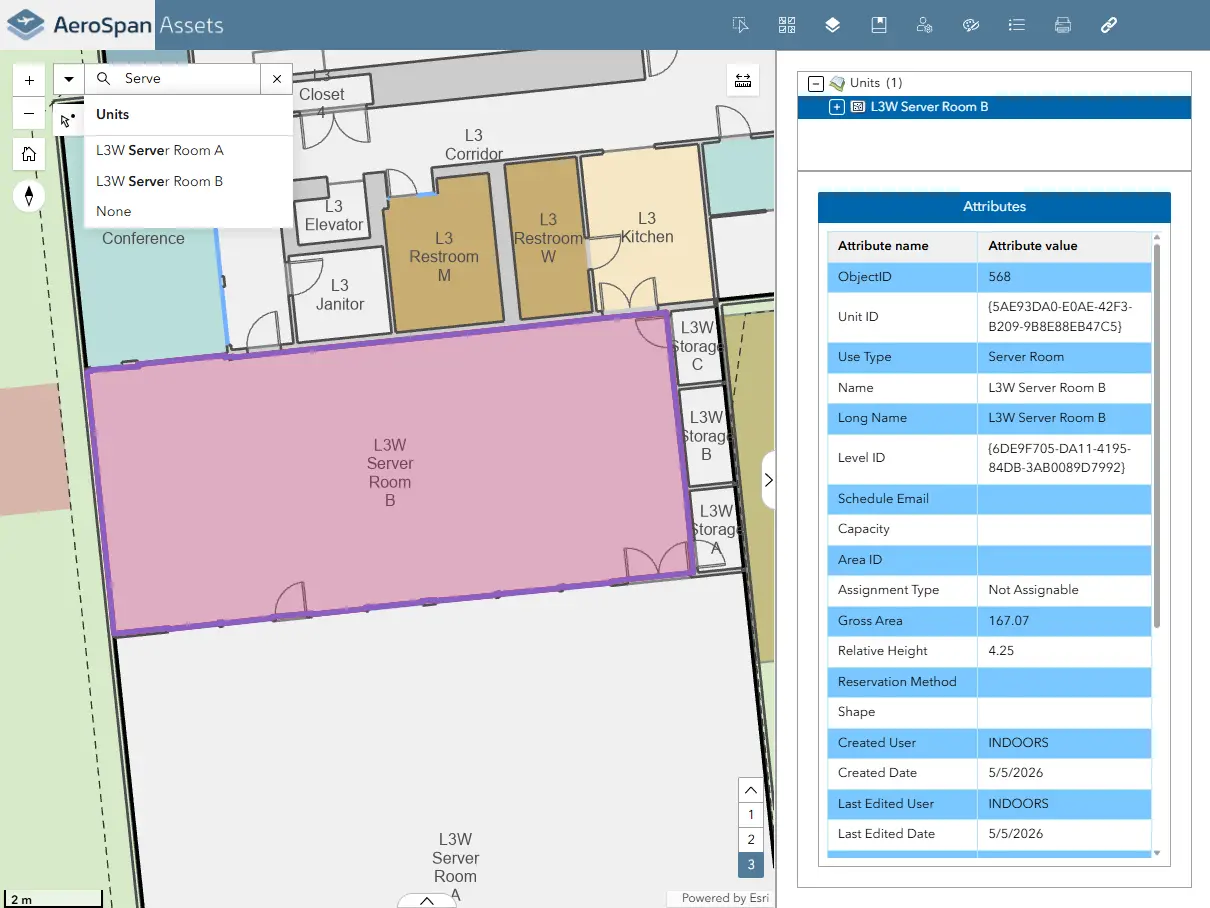Select L3W Server Room B tree row
The height and width of the screenshot is (908, 1210).
[x=994, y=107]
